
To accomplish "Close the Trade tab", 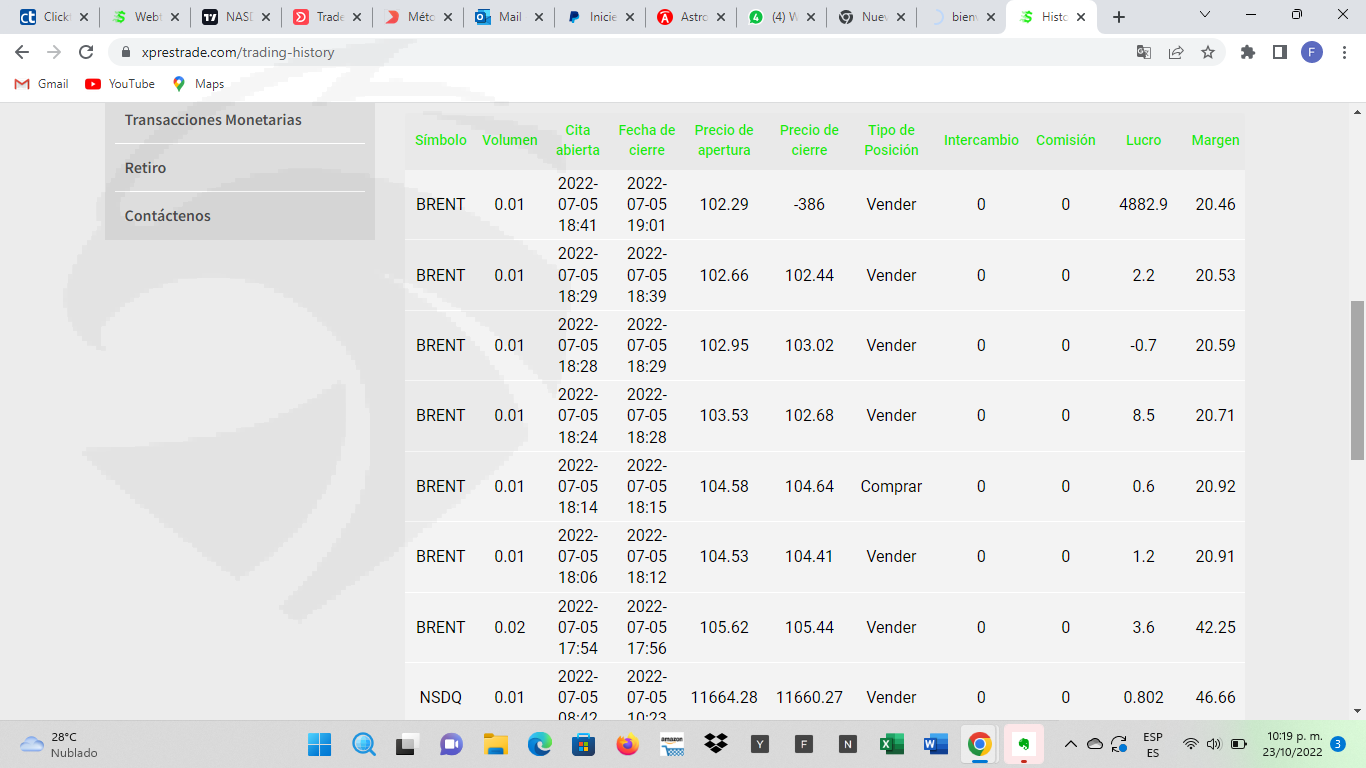I will point(356,17).
